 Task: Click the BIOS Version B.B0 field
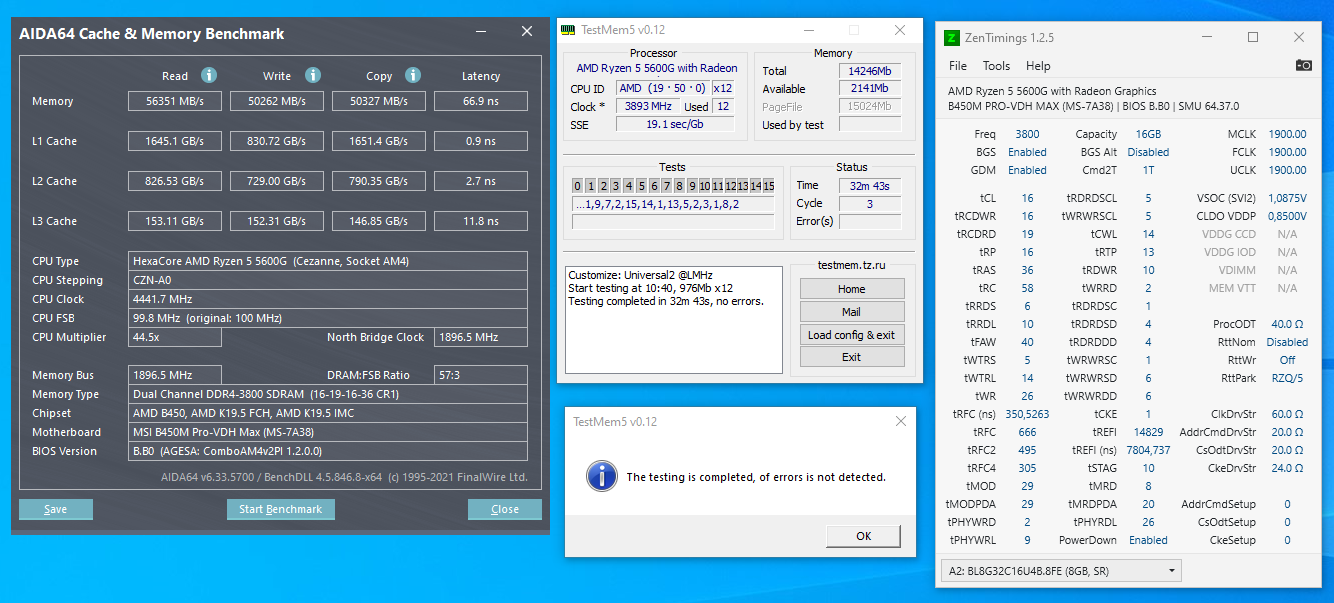(x=328, y=451)
